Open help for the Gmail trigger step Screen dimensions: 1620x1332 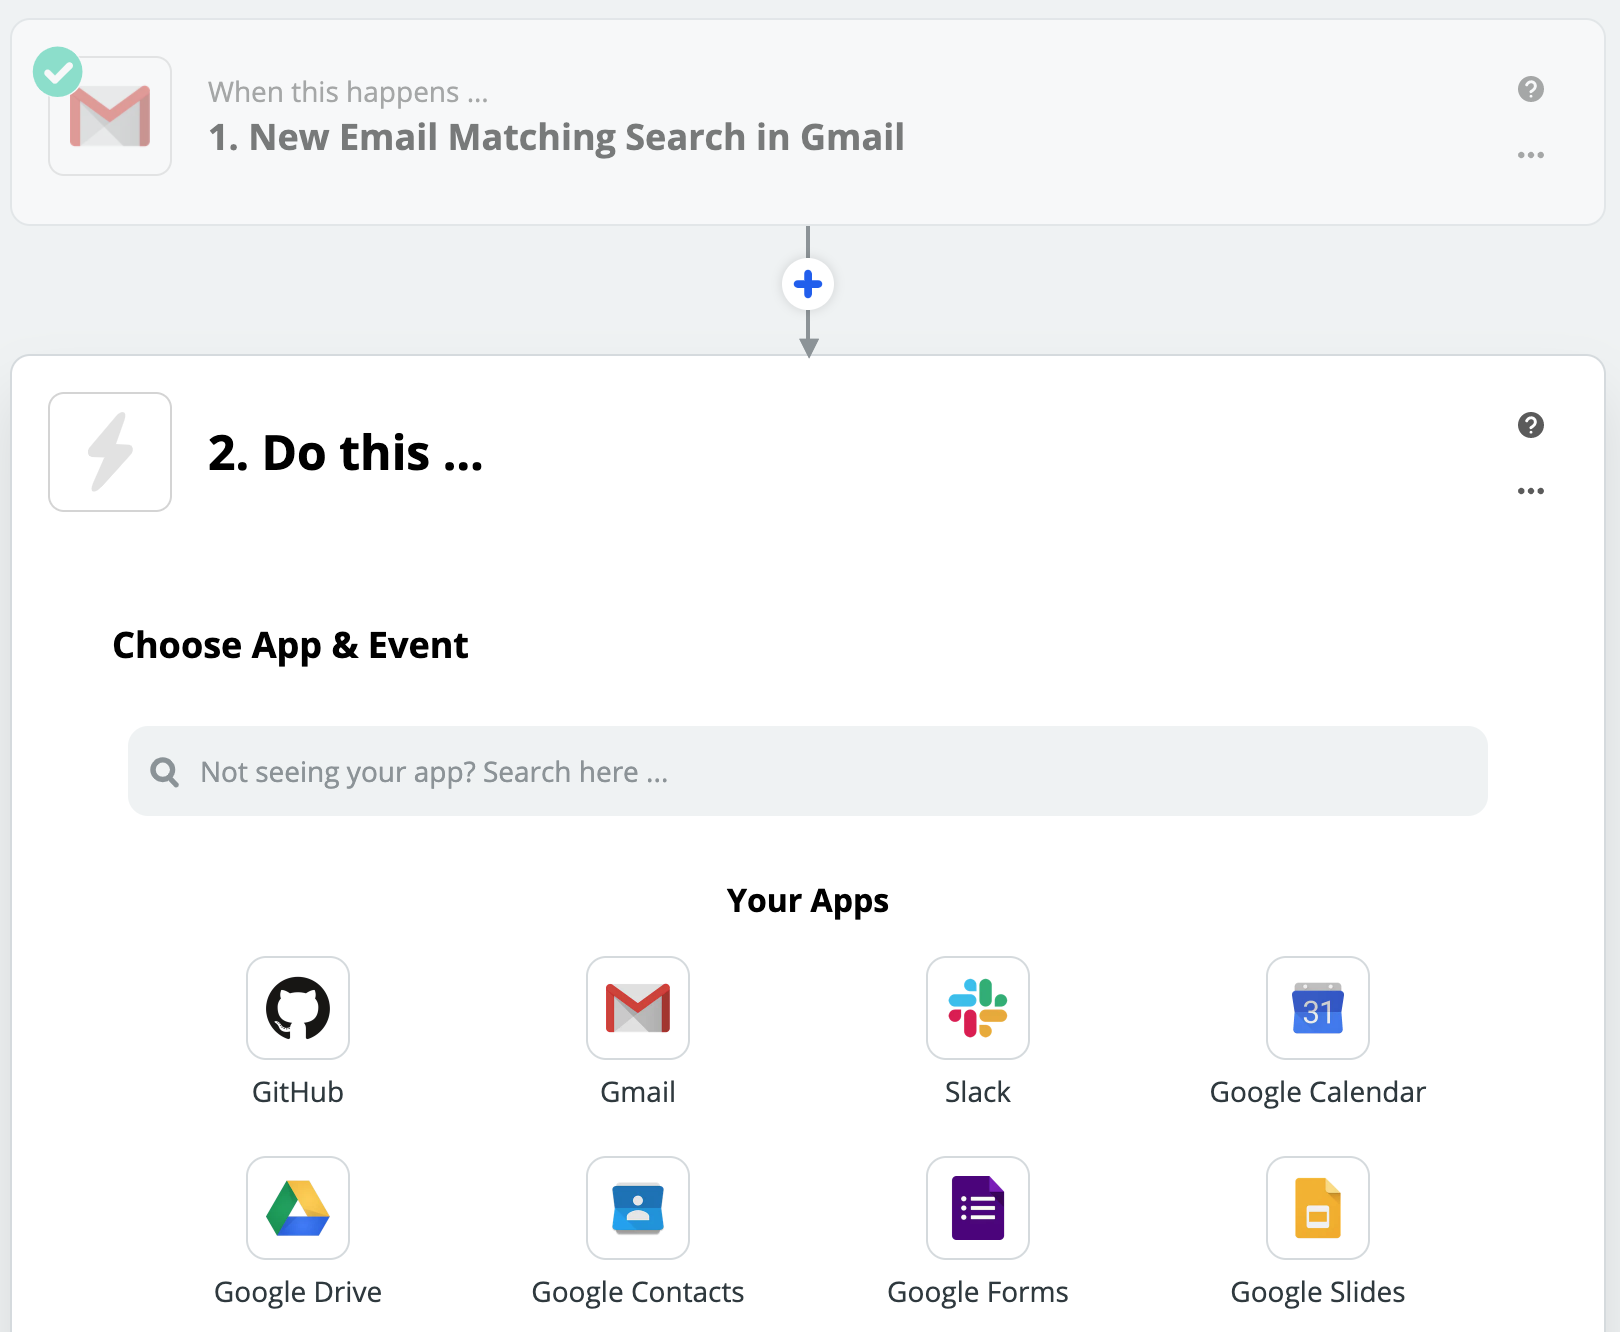point(1531,89)
